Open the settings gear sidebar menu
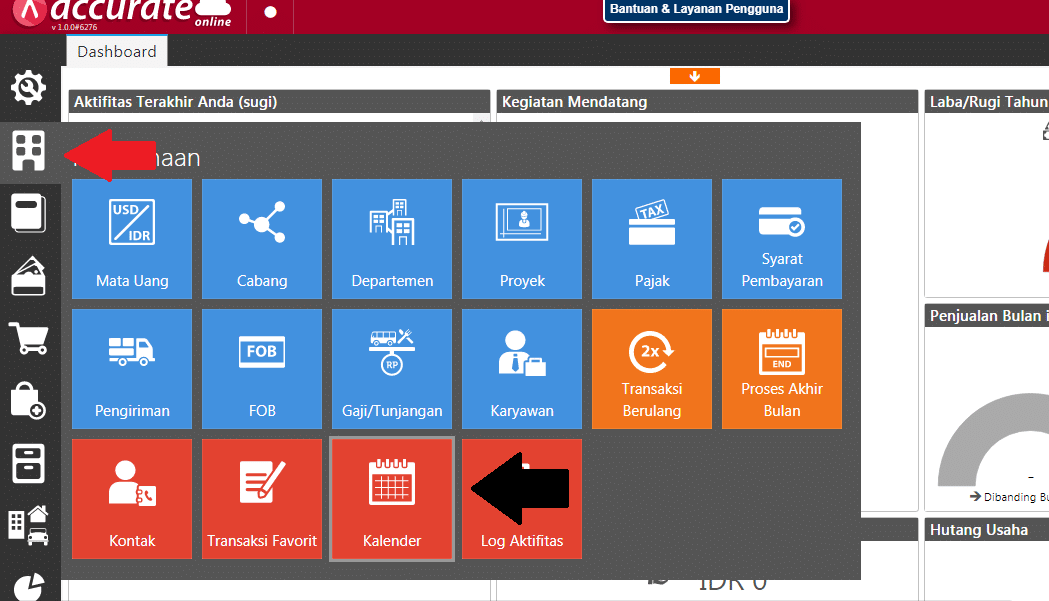The height and width of the screenshot is (601, 1049). [28, 88]
